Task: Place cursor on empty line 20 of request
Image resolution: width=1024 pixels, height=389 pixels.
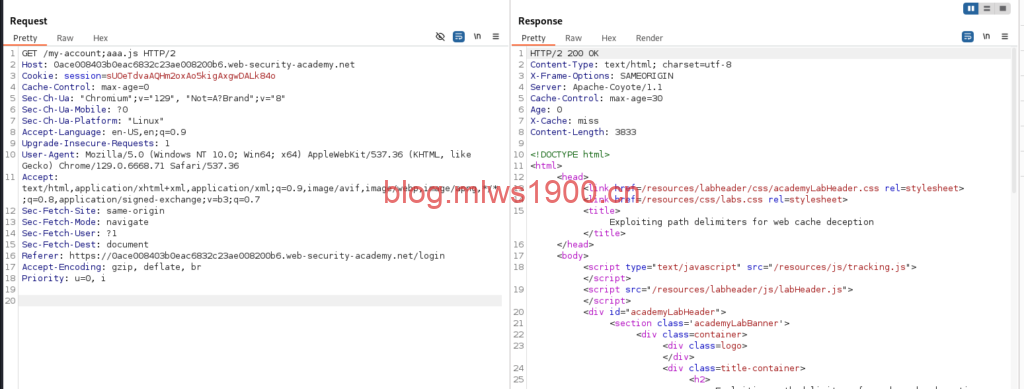Action: point(260,301)
